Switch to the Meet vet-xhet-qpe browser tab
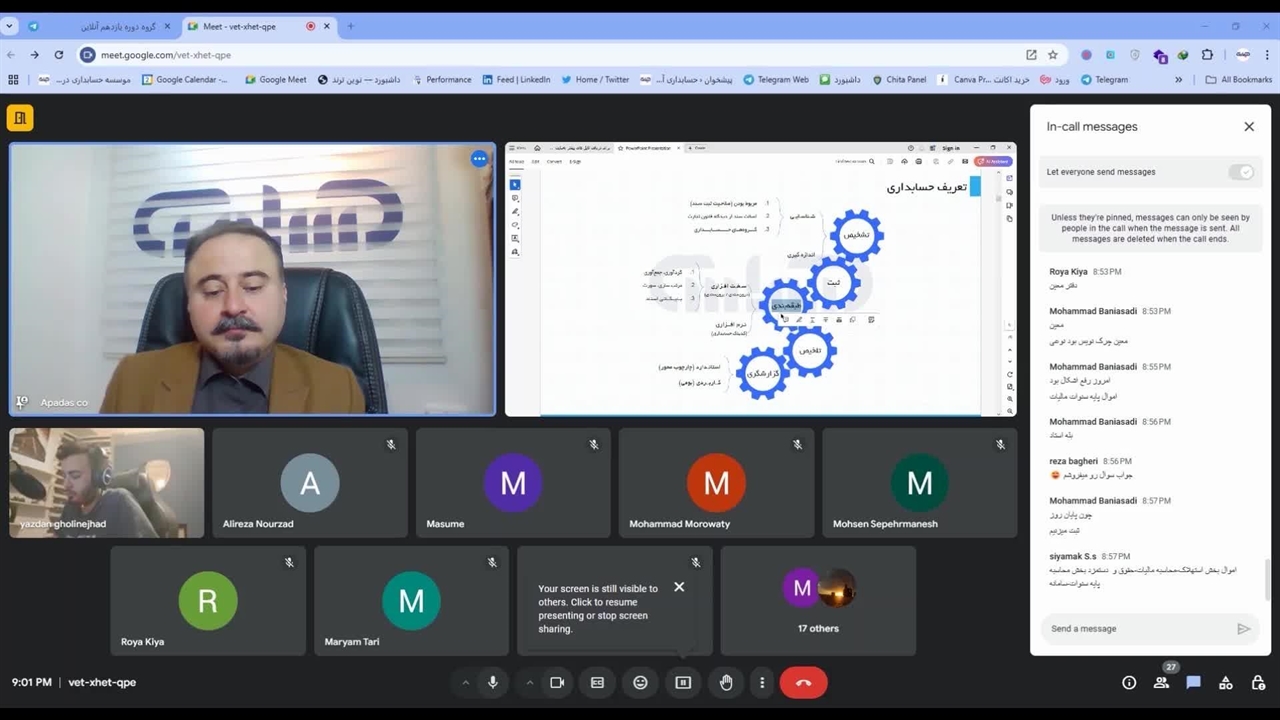This screenshot has width=1280, height=720. [240, 27]
